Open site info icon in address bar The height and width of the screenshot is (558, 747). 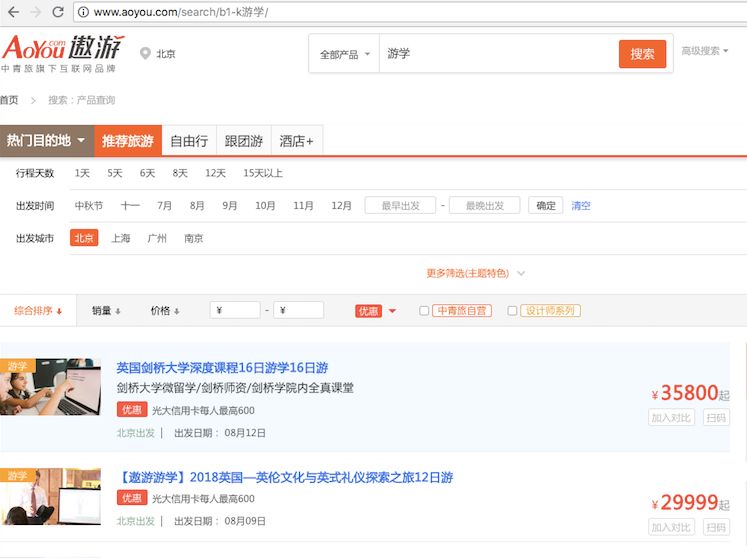click(83, 12)
